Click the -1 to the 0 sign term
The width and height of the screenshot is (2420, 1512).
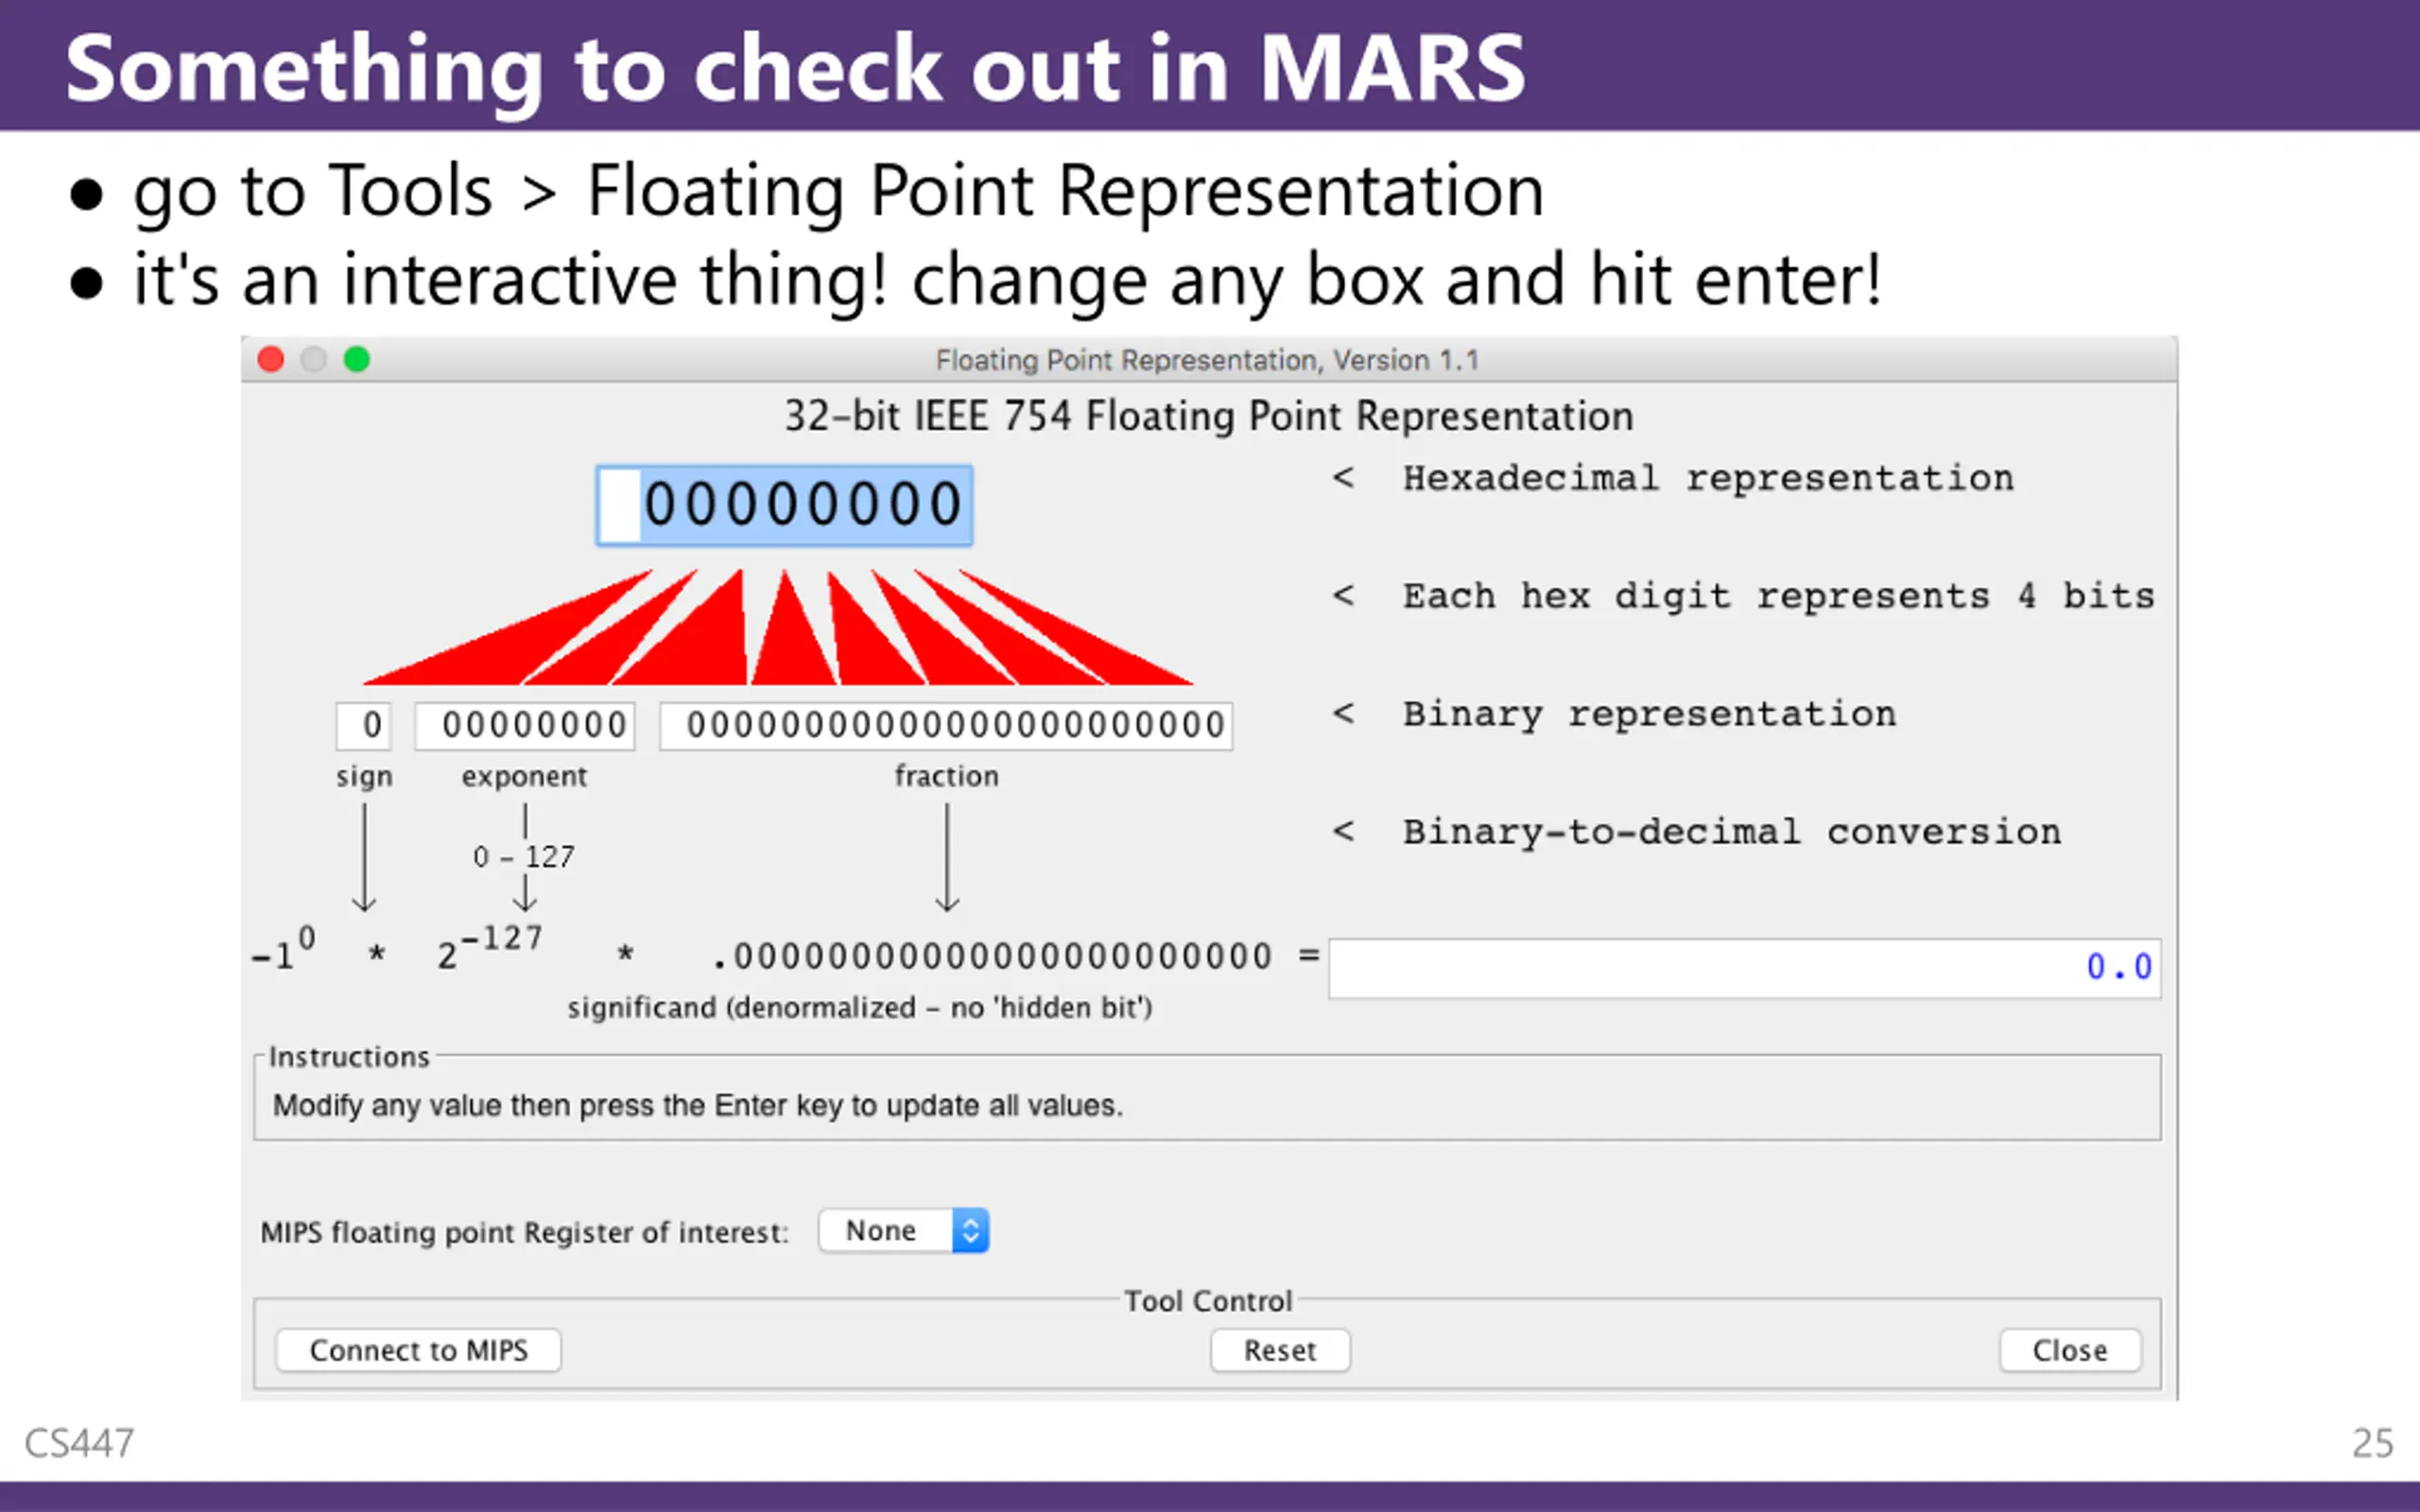pyautogui.click(x=283, y=948)
